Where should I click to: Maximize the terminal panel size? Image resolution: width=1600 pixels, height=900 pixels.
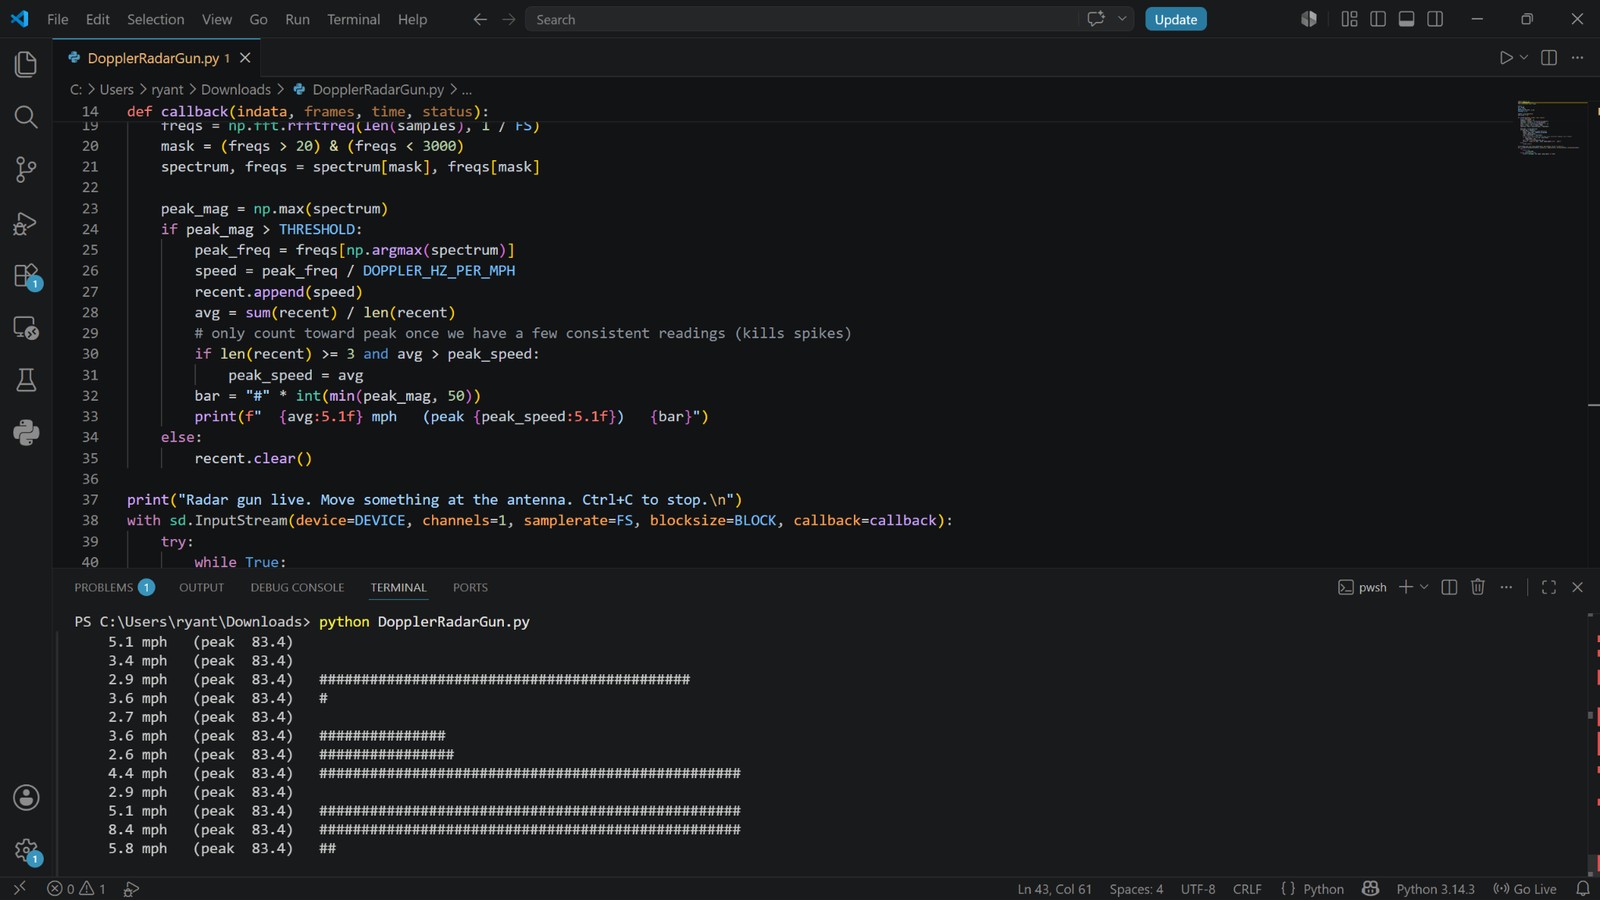(x=1549, y=587)
